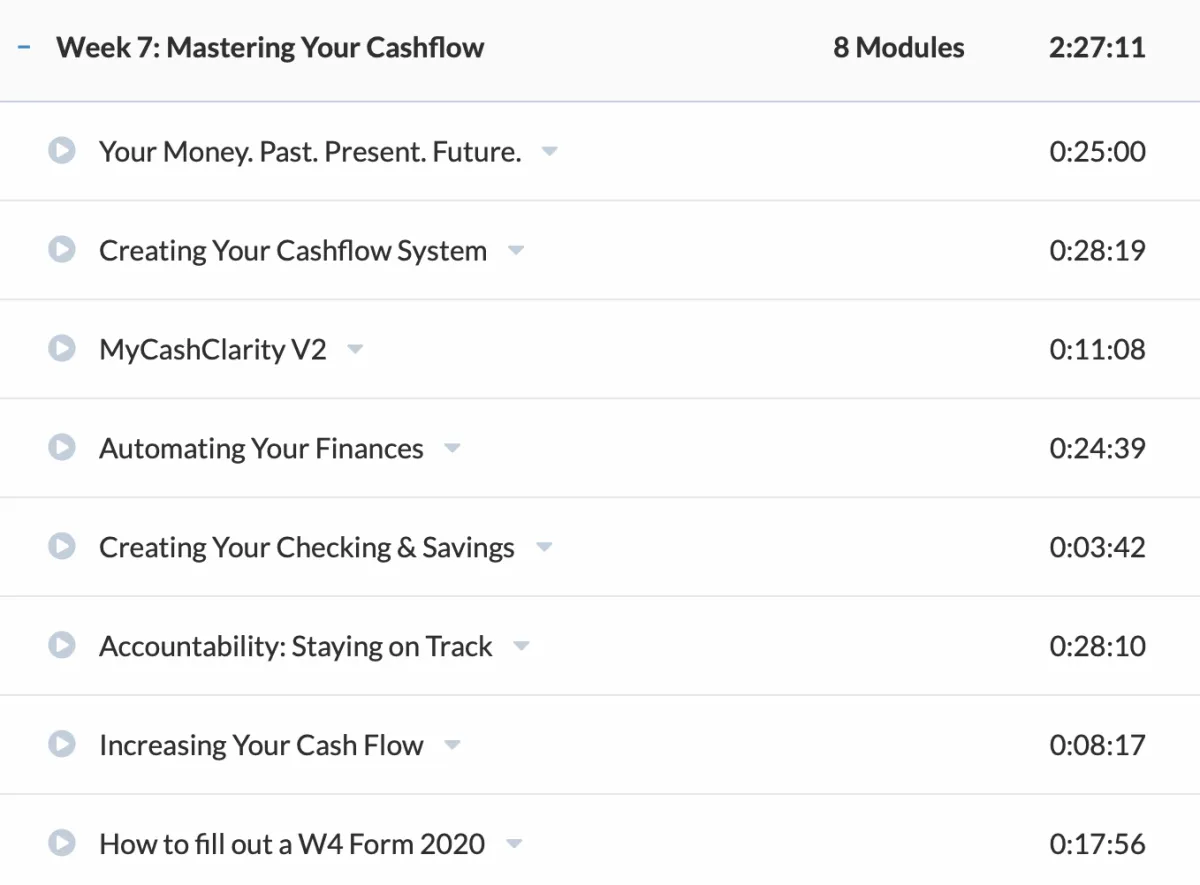Open dropdown arrow beside Creating Your Cashflow System
The width and height of the screenshot is (1200, 885).
(515, 251)
